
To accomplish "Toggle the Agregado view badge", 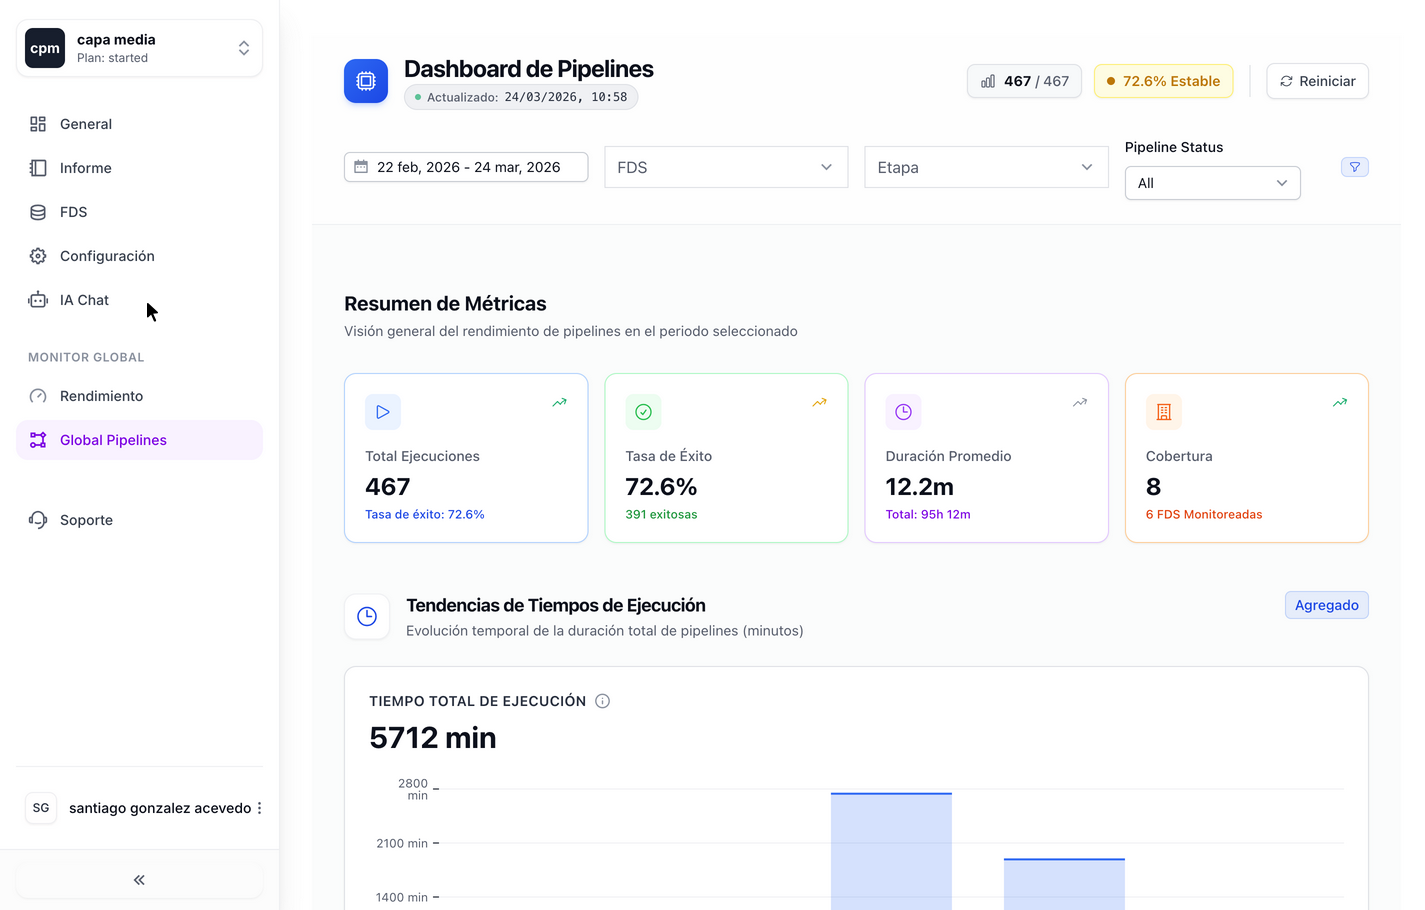I will click(x=1326, y=605).
